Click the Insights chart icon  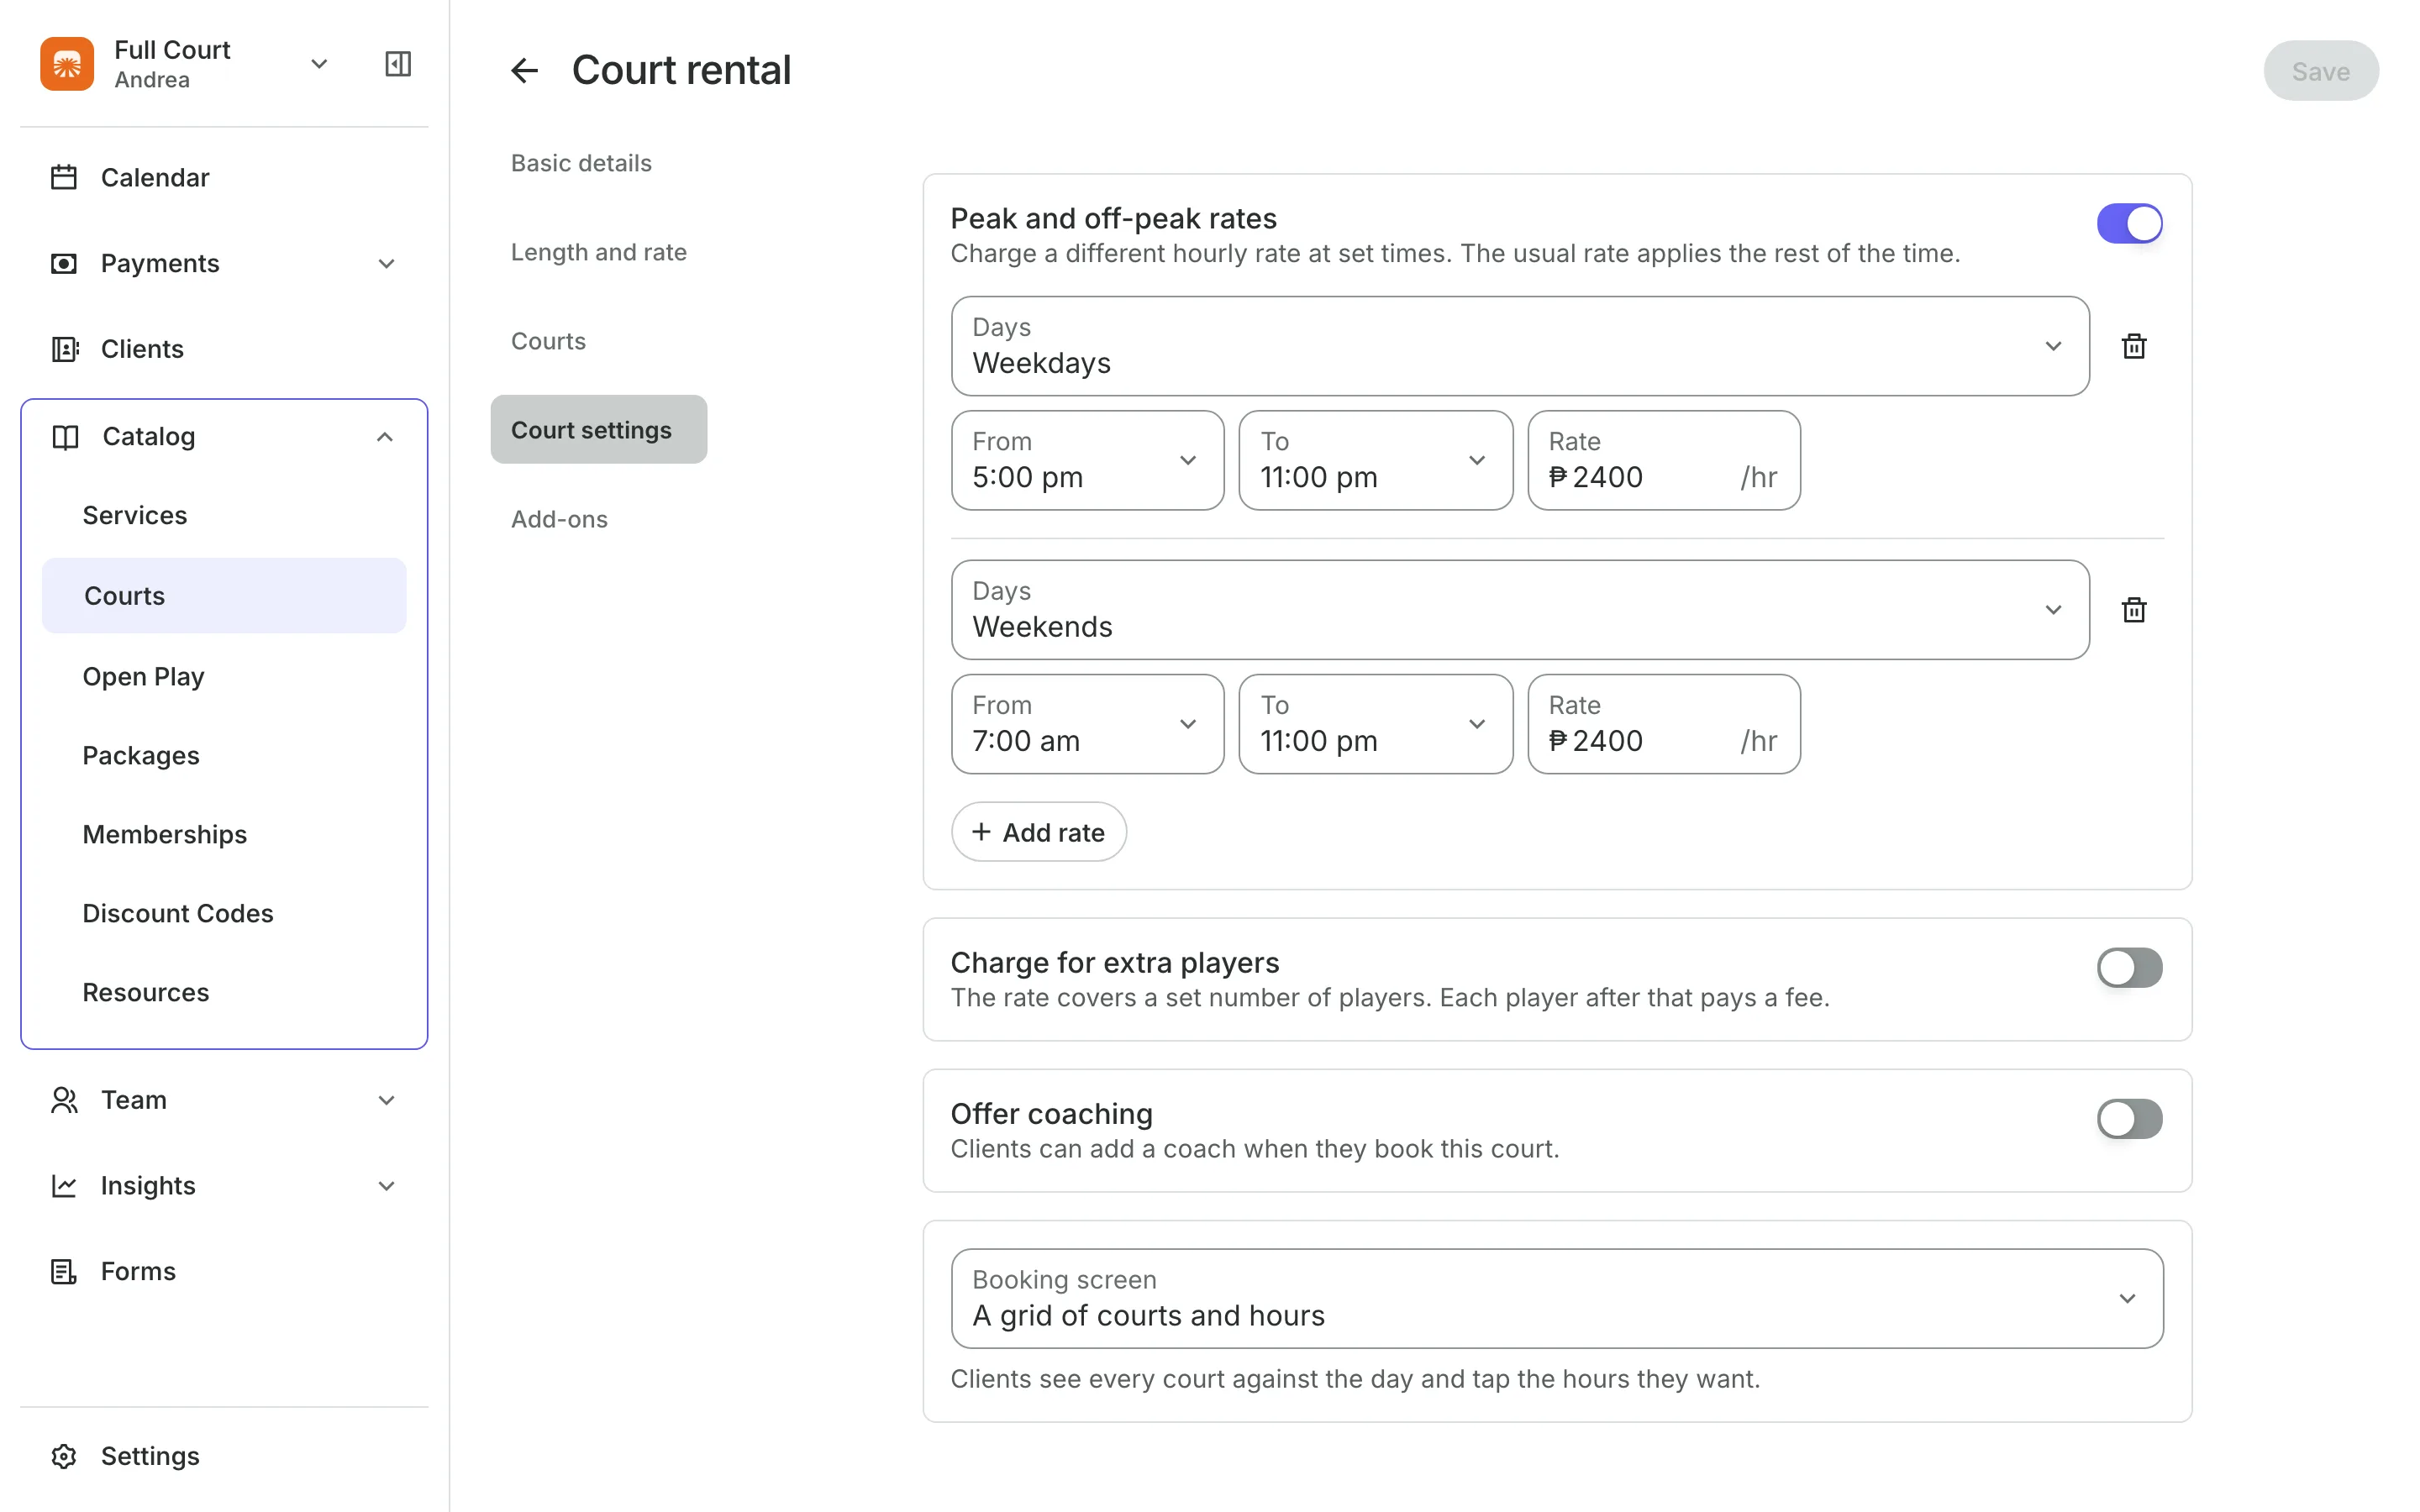pos(64,1186)
